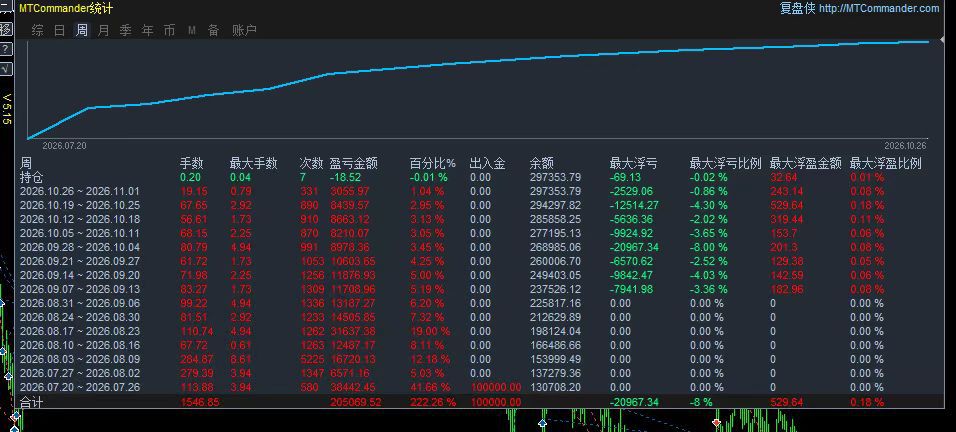The width and height of the screenshot is (956, 432).
Task: Click the 最大手数 column header
Action: pos(254,163)
